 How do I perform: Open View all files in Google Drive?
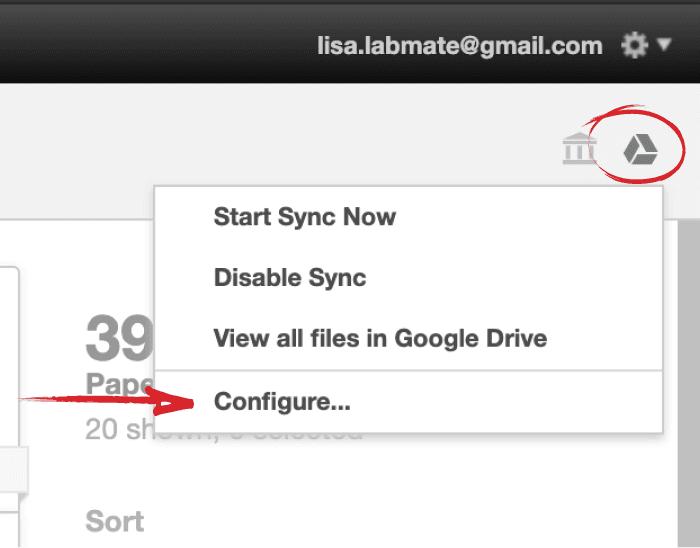click(380, 338)
